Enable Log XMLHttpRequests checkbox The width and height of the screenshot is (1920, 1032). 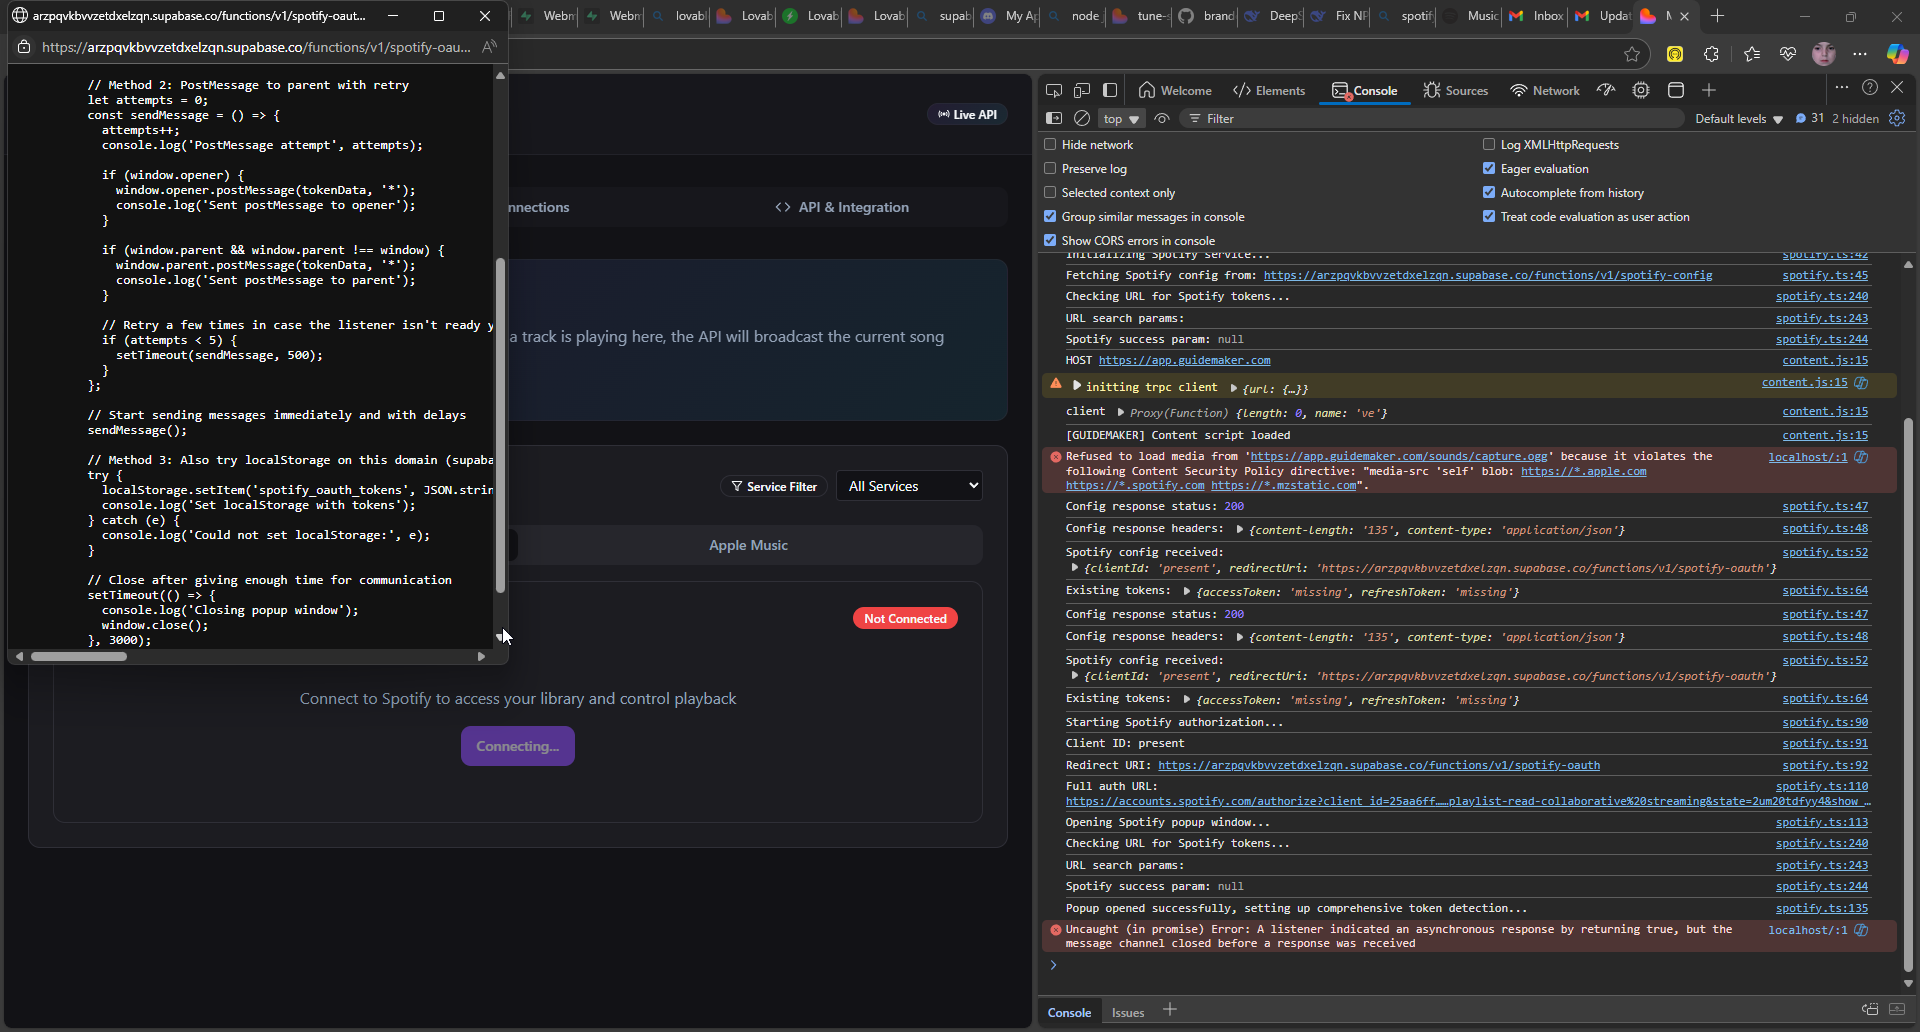(x=1489, y=144)
